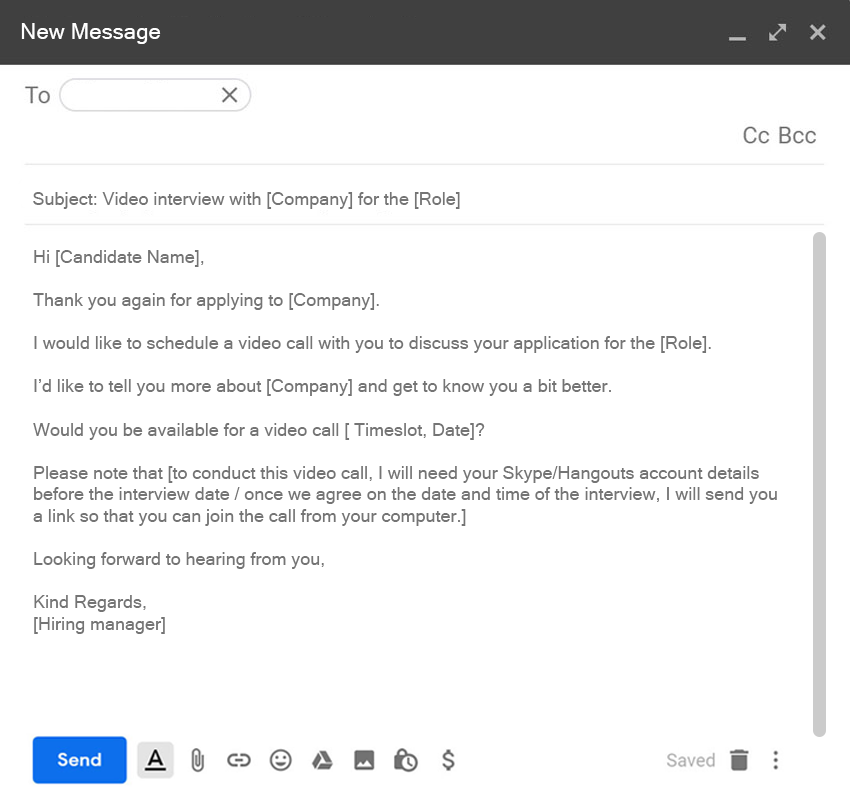Minimize the New Message window

[738, 34]
